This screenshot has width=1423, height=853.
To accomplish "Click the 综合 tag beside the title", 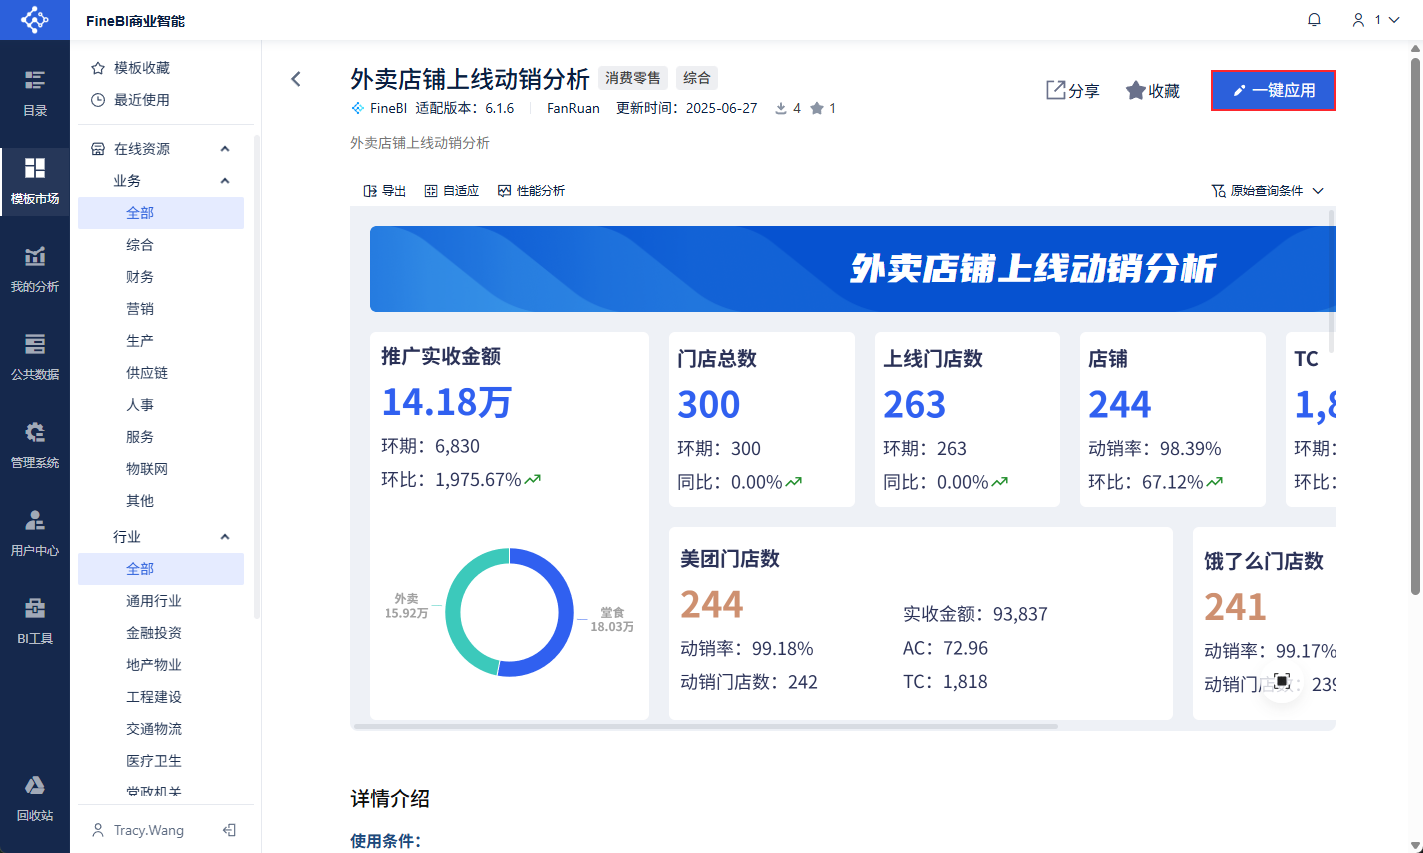I will point(697,78).
